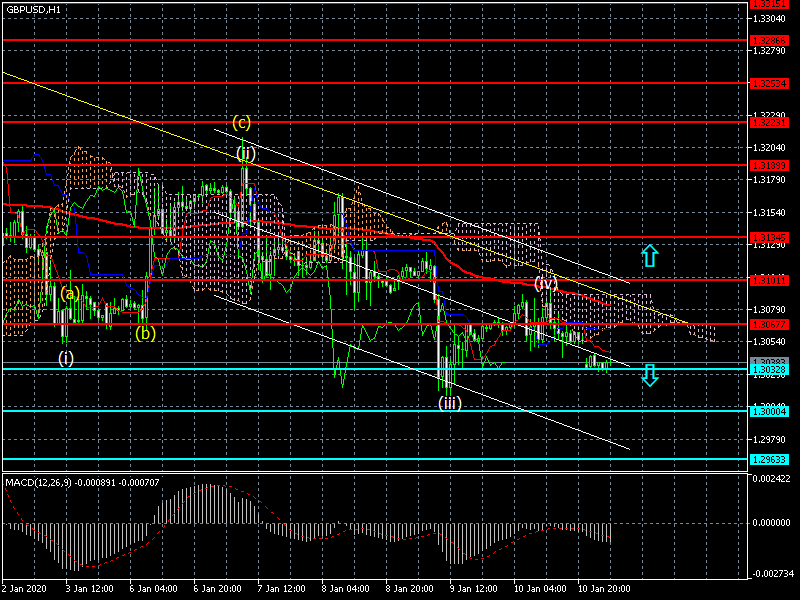Select the yellow (b) wave label
This screenshot has height=600, width=800.
click(145, 333)
